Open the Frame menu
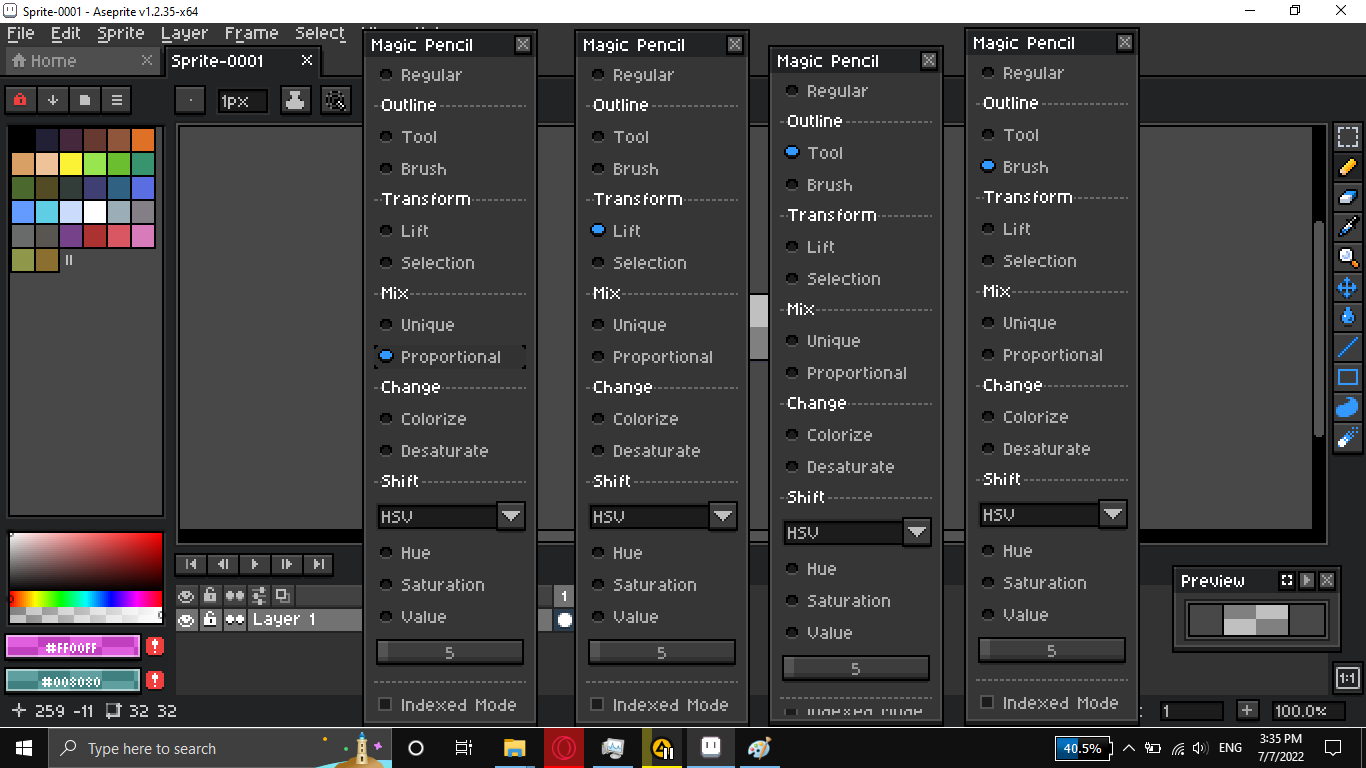The image size is (1366, 768). 251,33
